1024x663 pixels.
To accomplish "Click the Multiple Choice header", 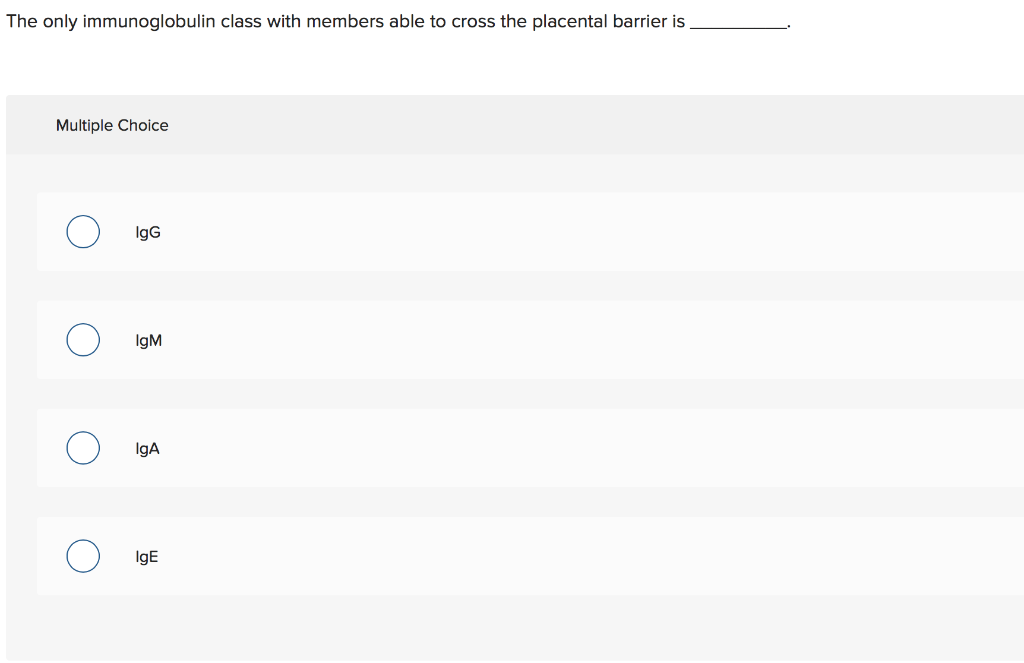I will click(112, 125).
